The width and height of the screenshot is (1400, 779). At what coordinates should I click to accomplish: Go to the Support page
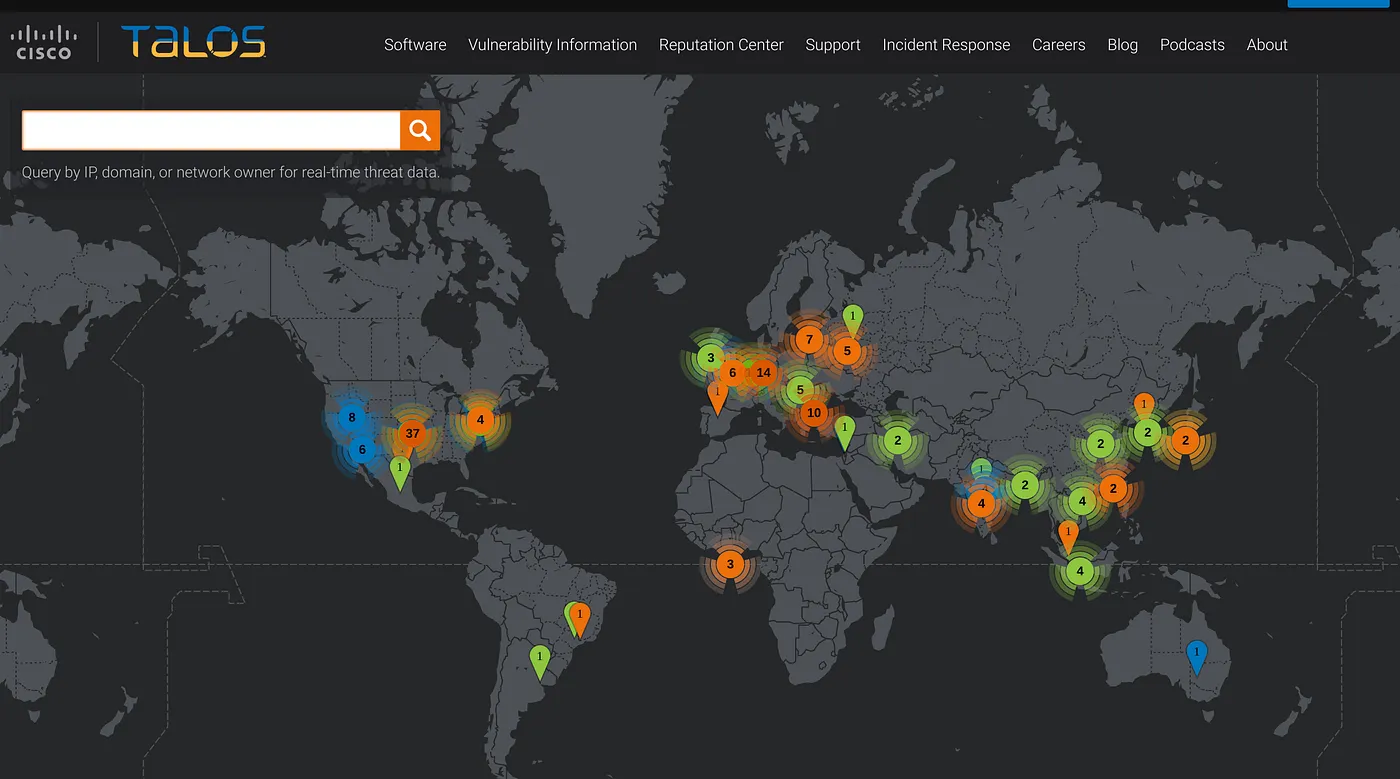[833, 45]
